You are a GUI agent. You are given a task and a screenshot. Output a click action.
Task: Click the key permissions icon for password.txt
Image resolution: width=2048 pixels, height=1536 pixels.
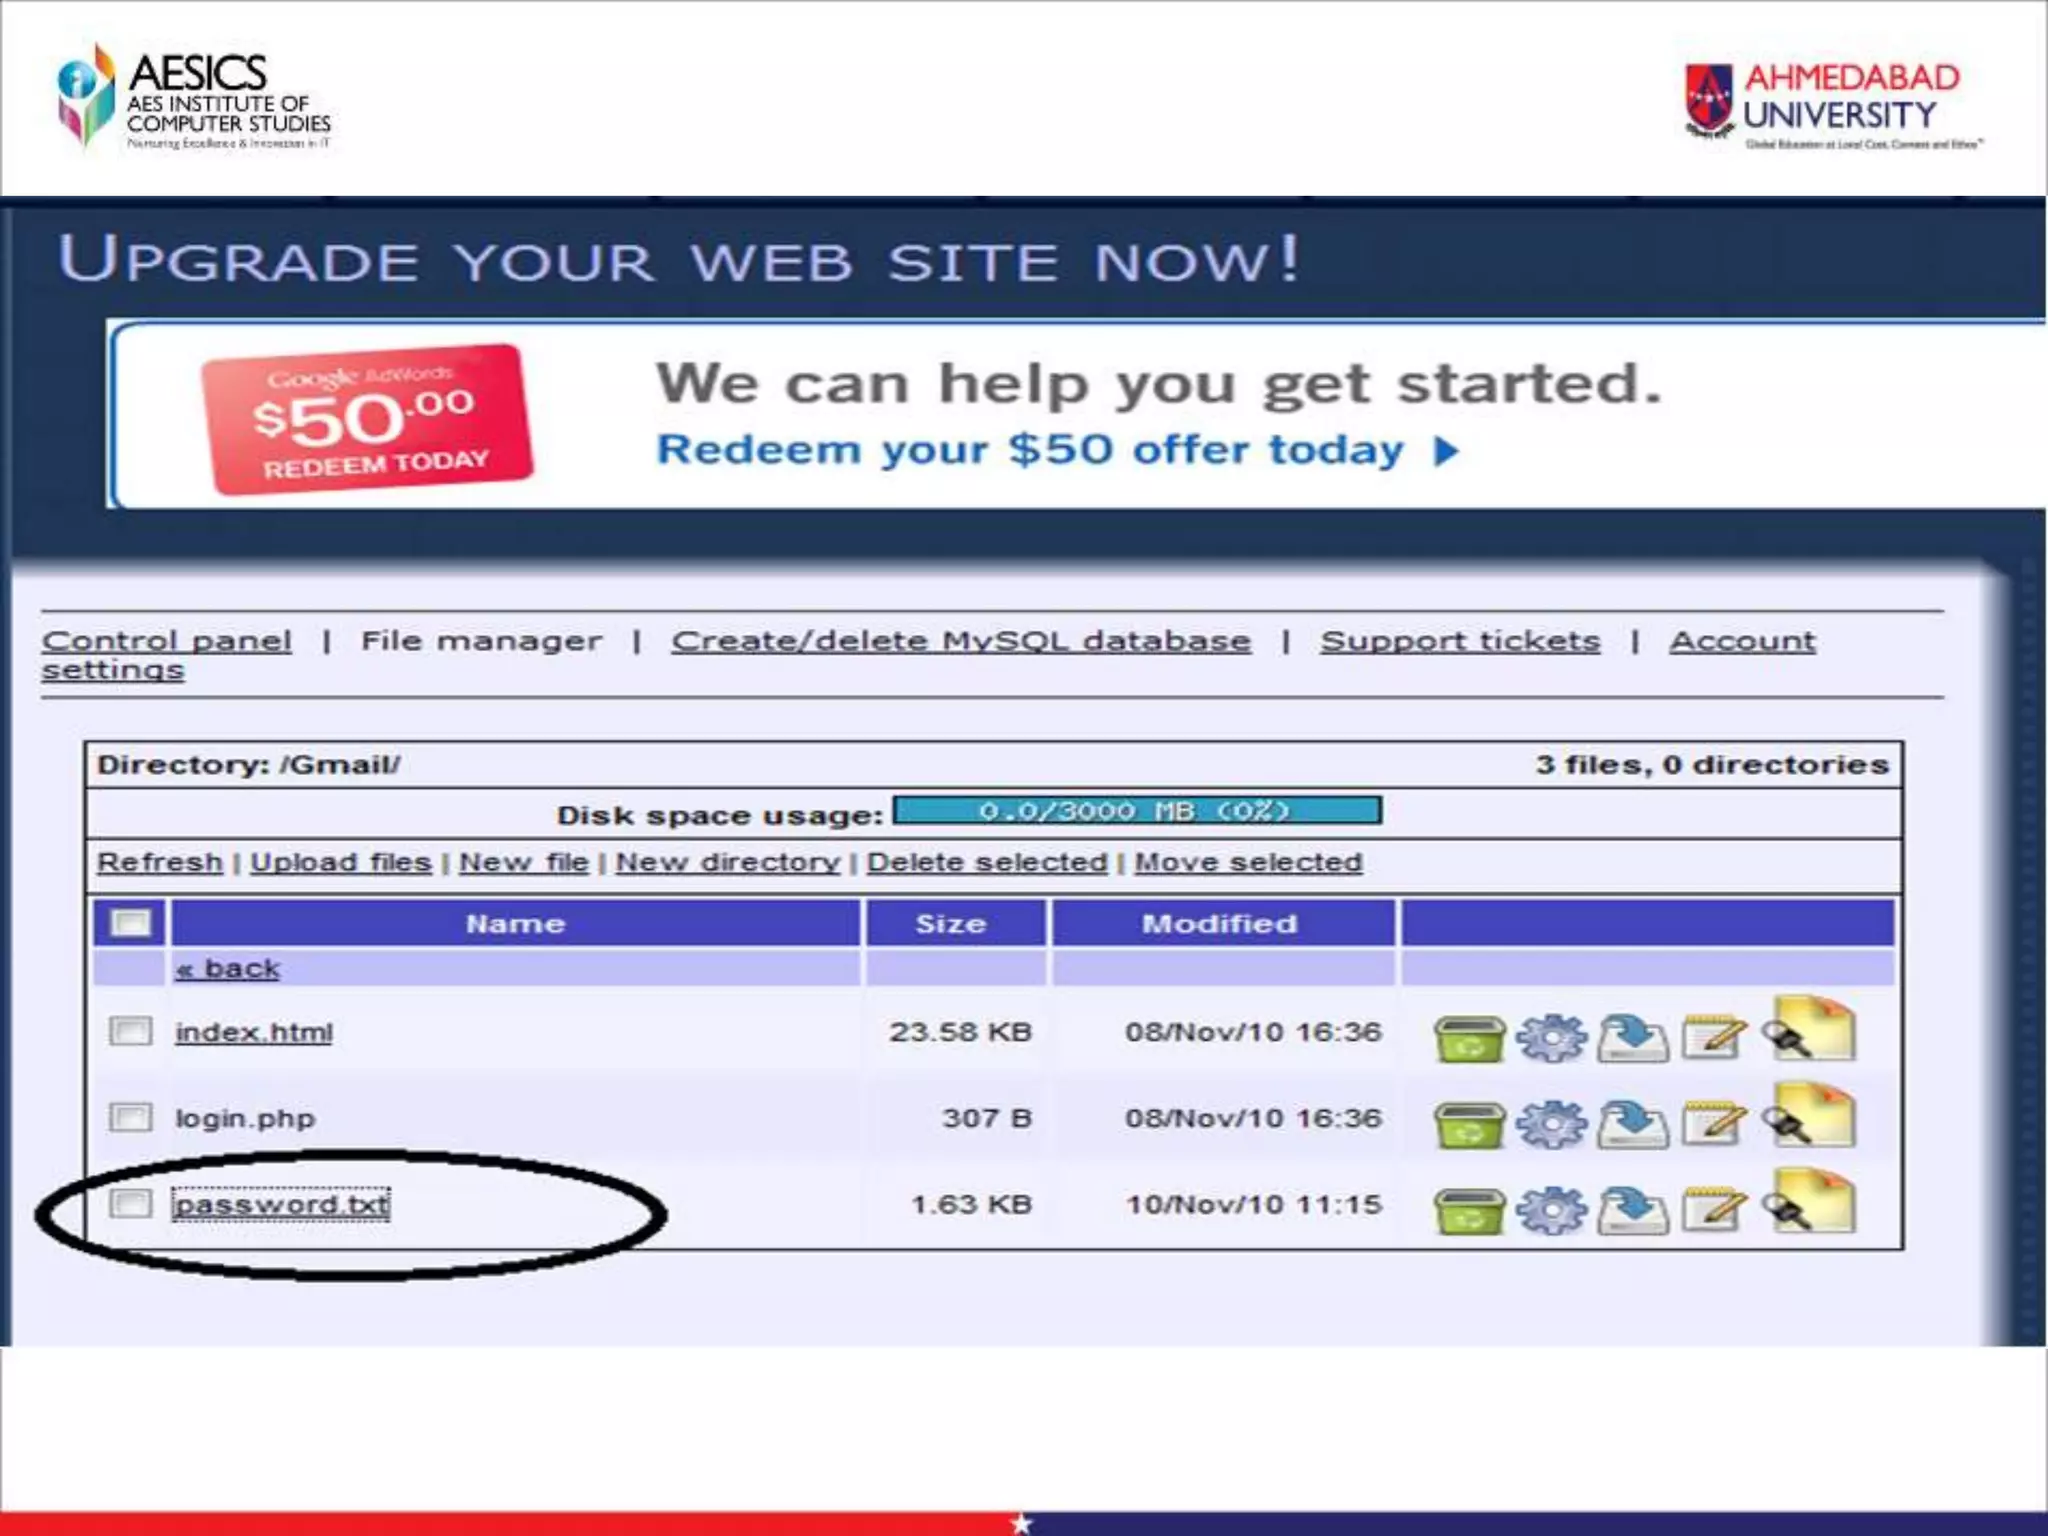(x=1808, y=1203)
